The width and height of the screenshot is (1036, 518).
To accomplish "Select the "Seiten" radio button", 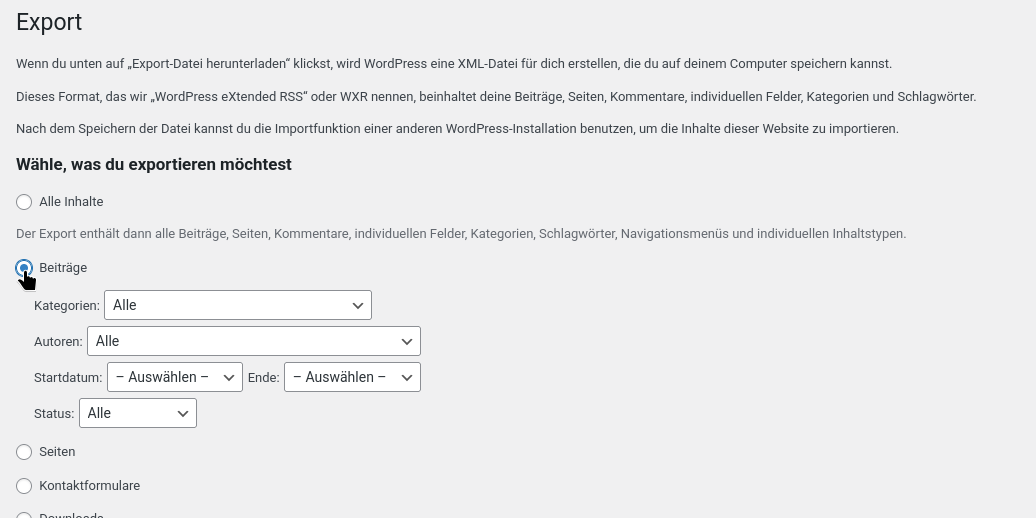I will [x=24, y=452].
